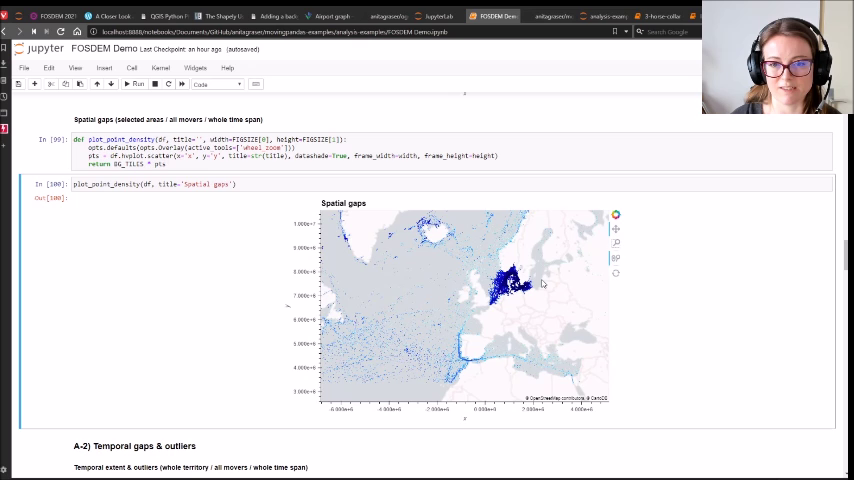
Task: Open the Kernel menu
Action: pos(160,68)
